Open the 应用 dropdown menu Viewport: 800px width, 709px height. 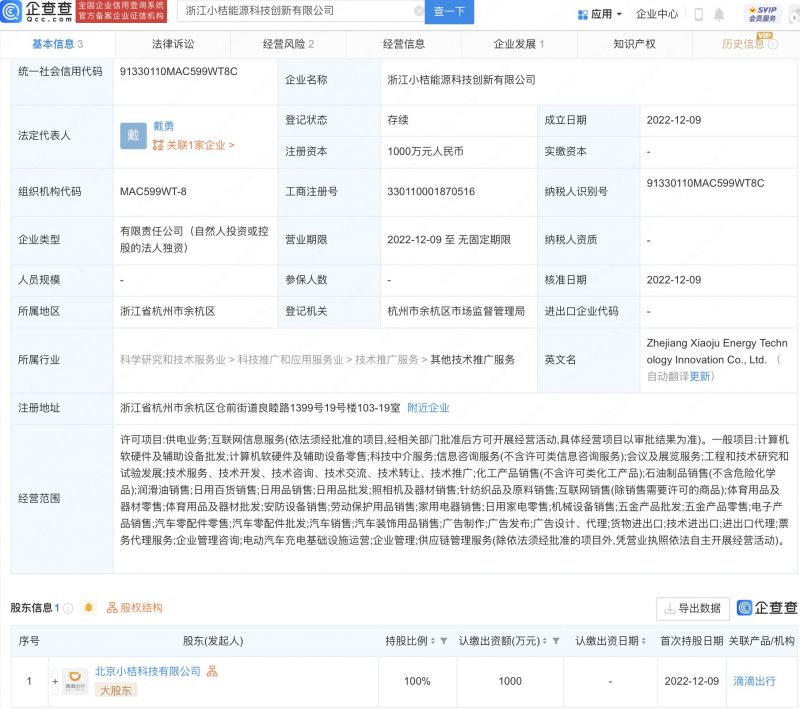click(599, 14)
